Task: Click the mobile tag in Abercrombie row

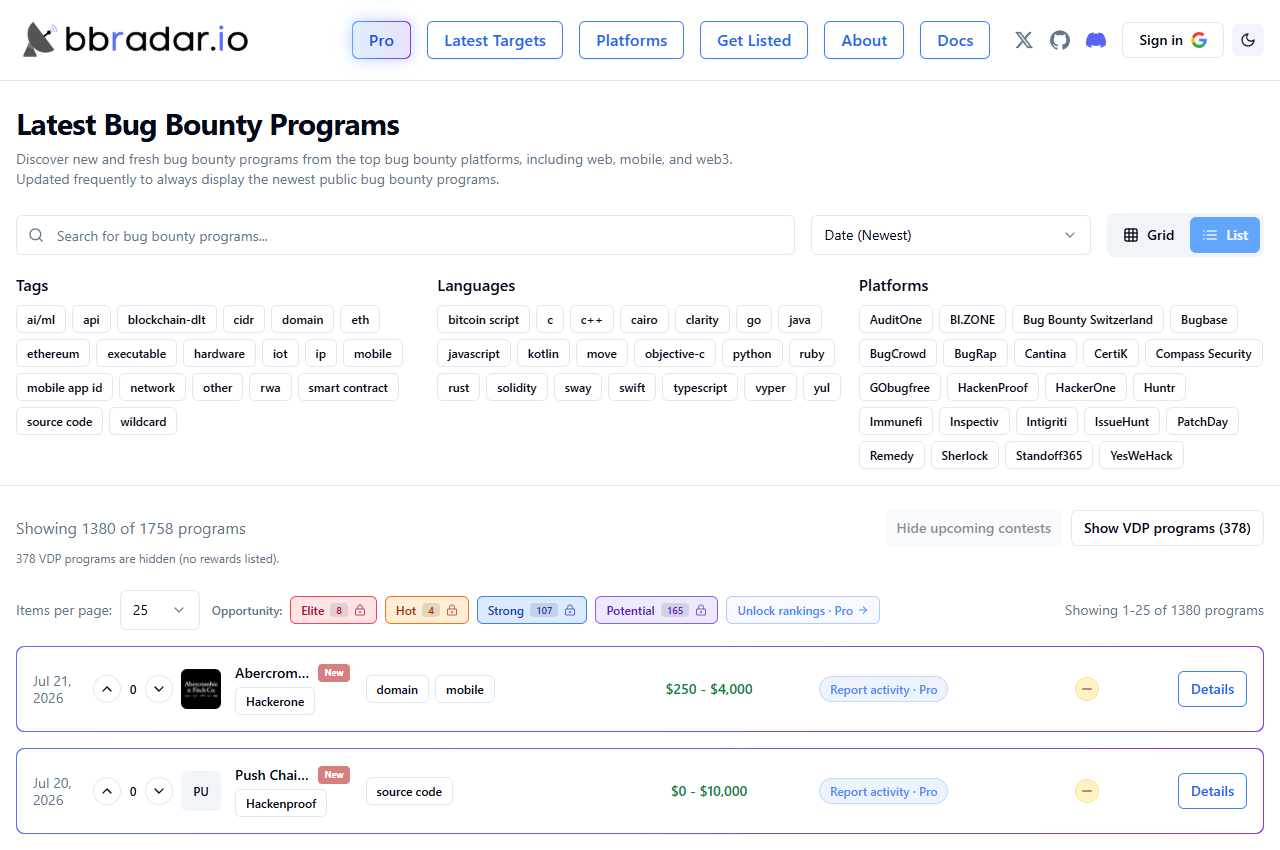Action: [465, 689]
